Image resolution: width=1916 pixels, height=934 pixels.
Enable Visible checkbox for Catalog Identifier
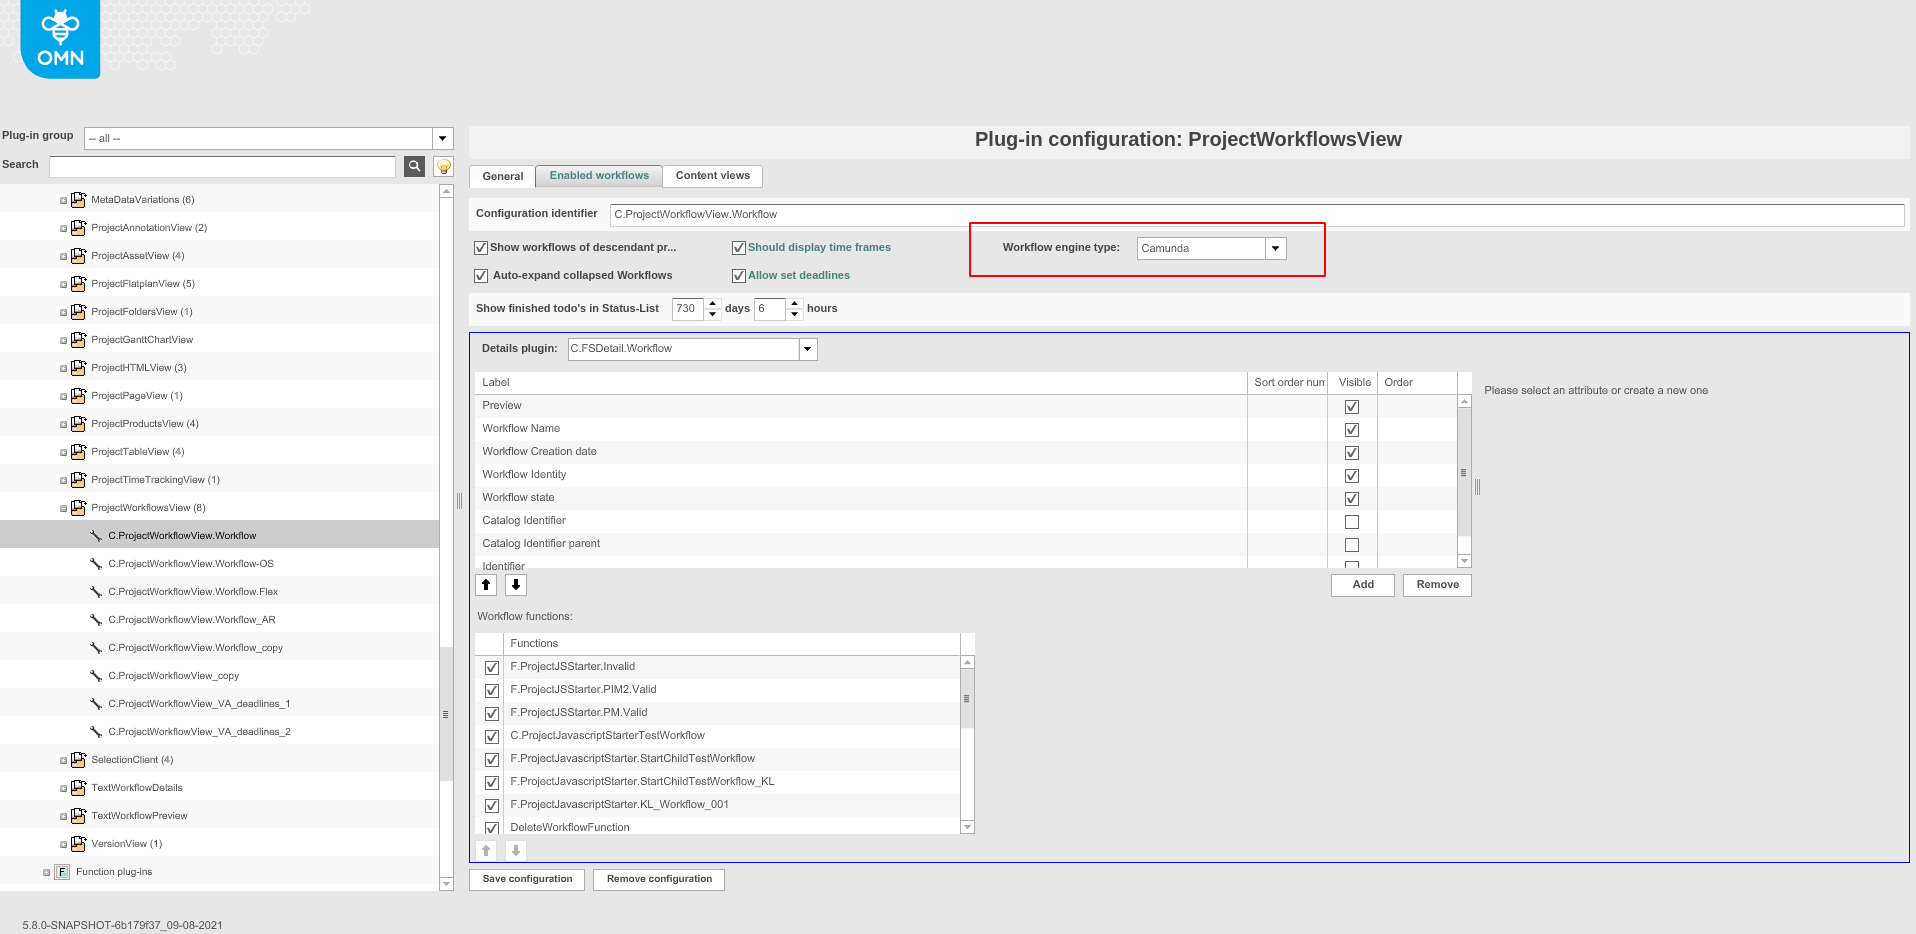1352,522
